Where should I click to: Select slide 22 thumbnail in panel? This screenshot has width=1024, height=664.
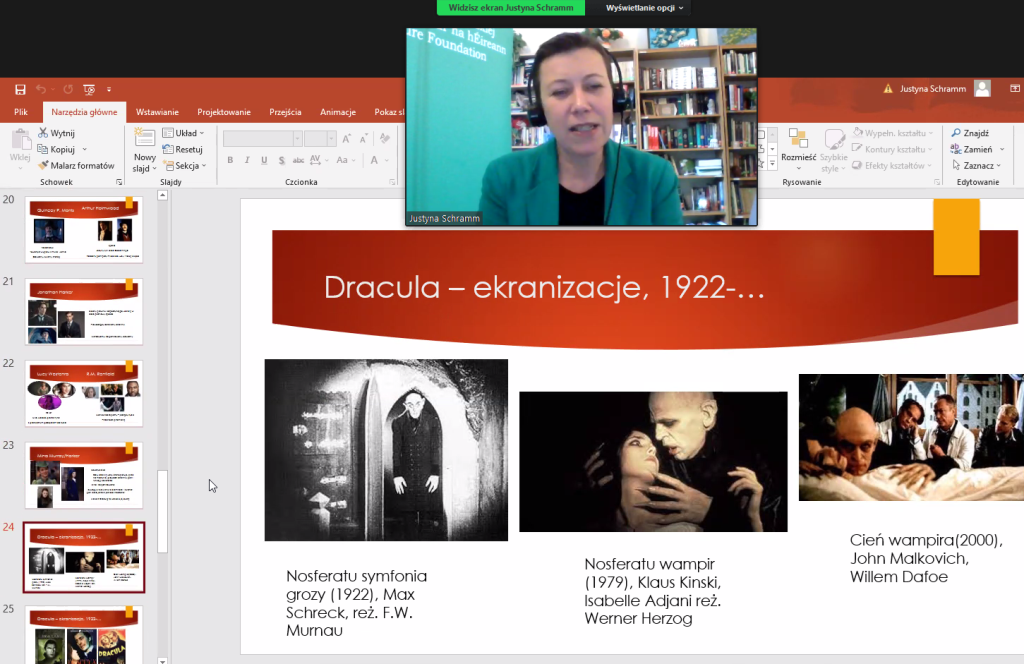point(84,393)
